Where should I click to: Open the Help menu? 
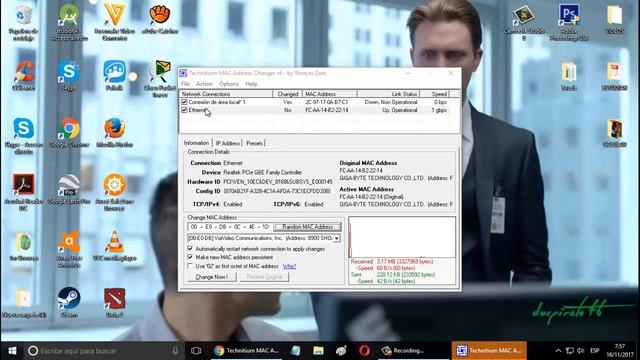click(251, 84)
